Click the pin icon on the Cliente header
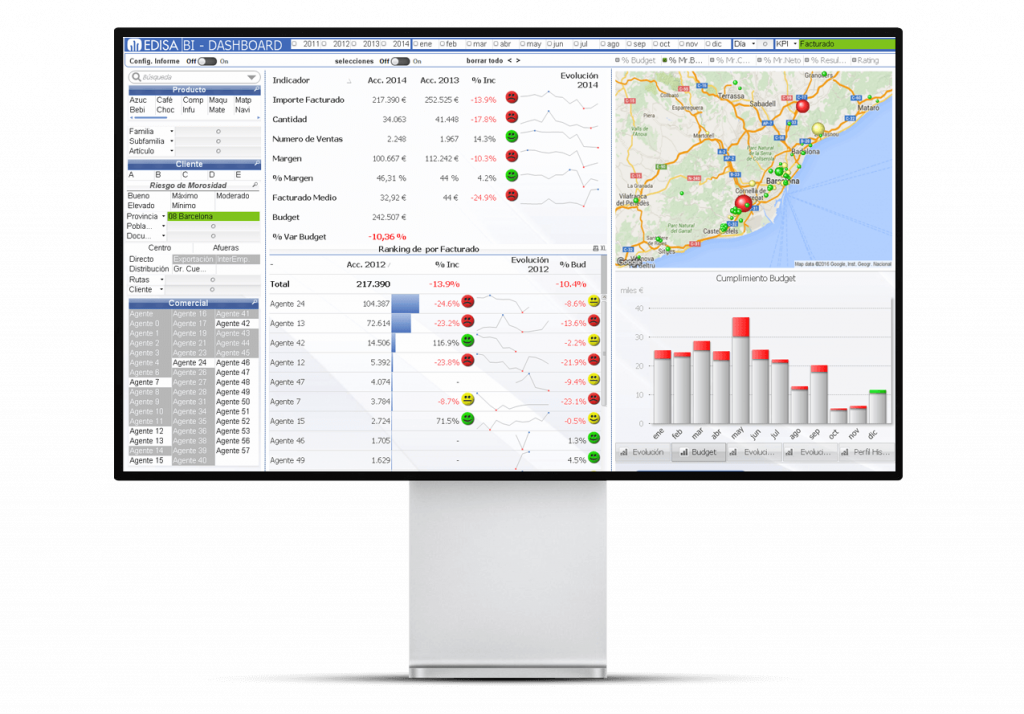Screen dimensions: 1024x714 point(257,163)
